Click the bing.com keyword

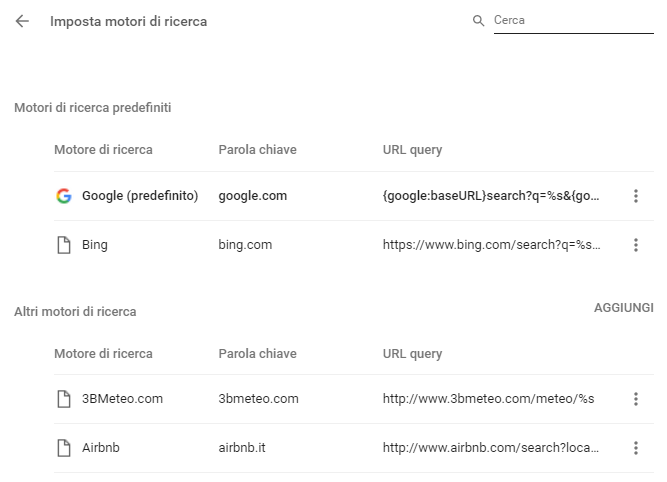(245, 245)
